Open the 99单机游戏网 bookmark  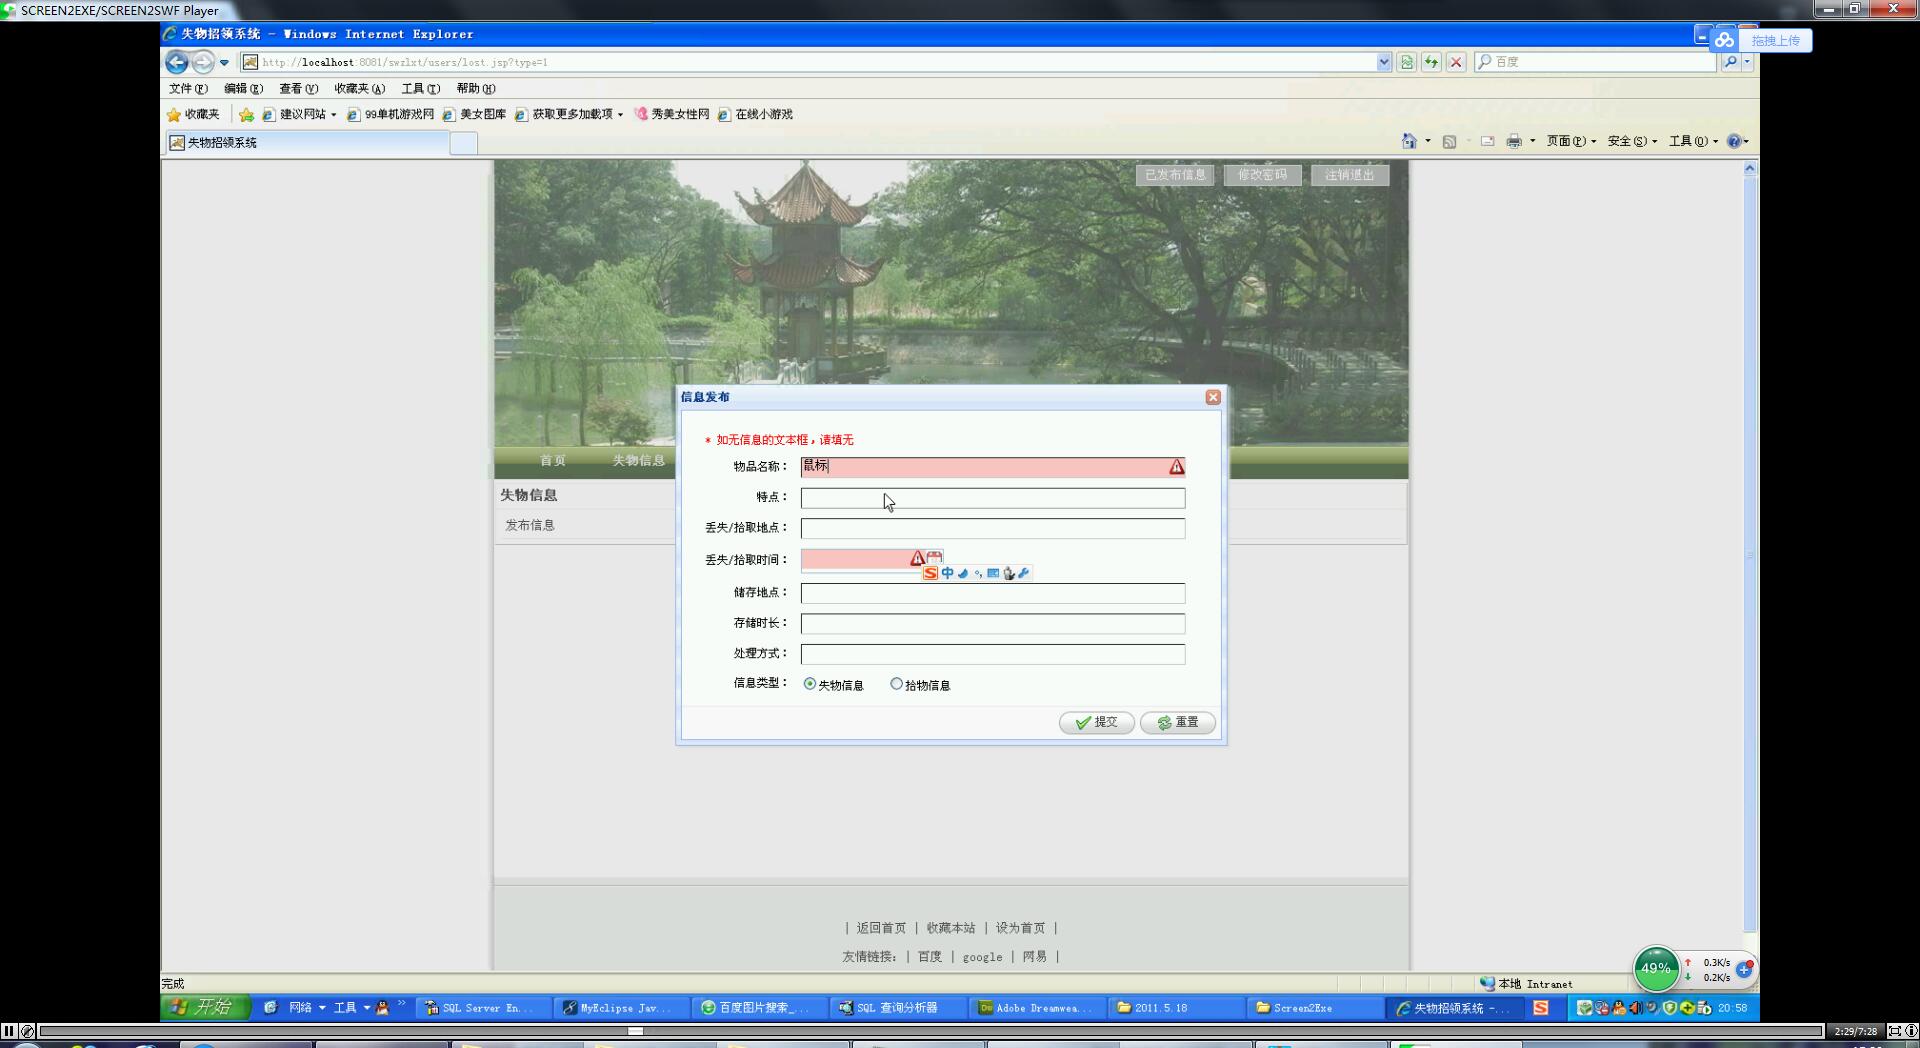[x=391, y=114]
